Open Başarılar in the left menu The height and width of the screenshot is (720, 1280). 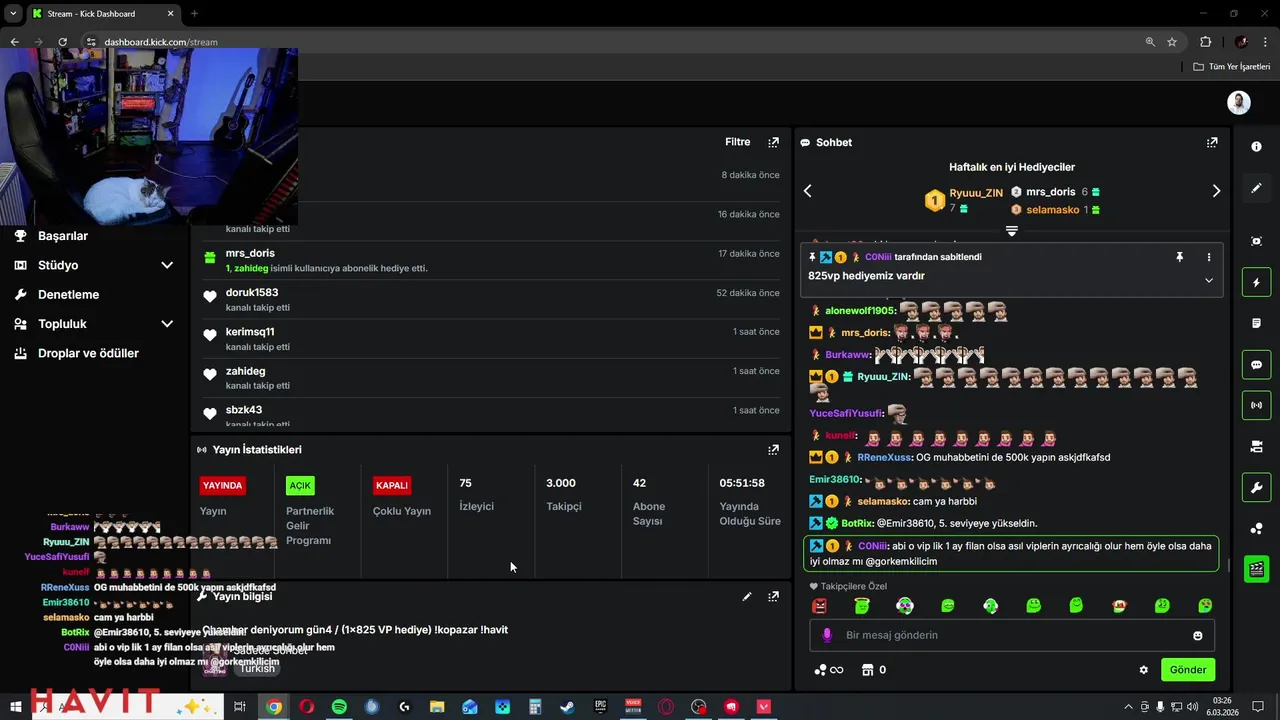[x=63, y=236]
